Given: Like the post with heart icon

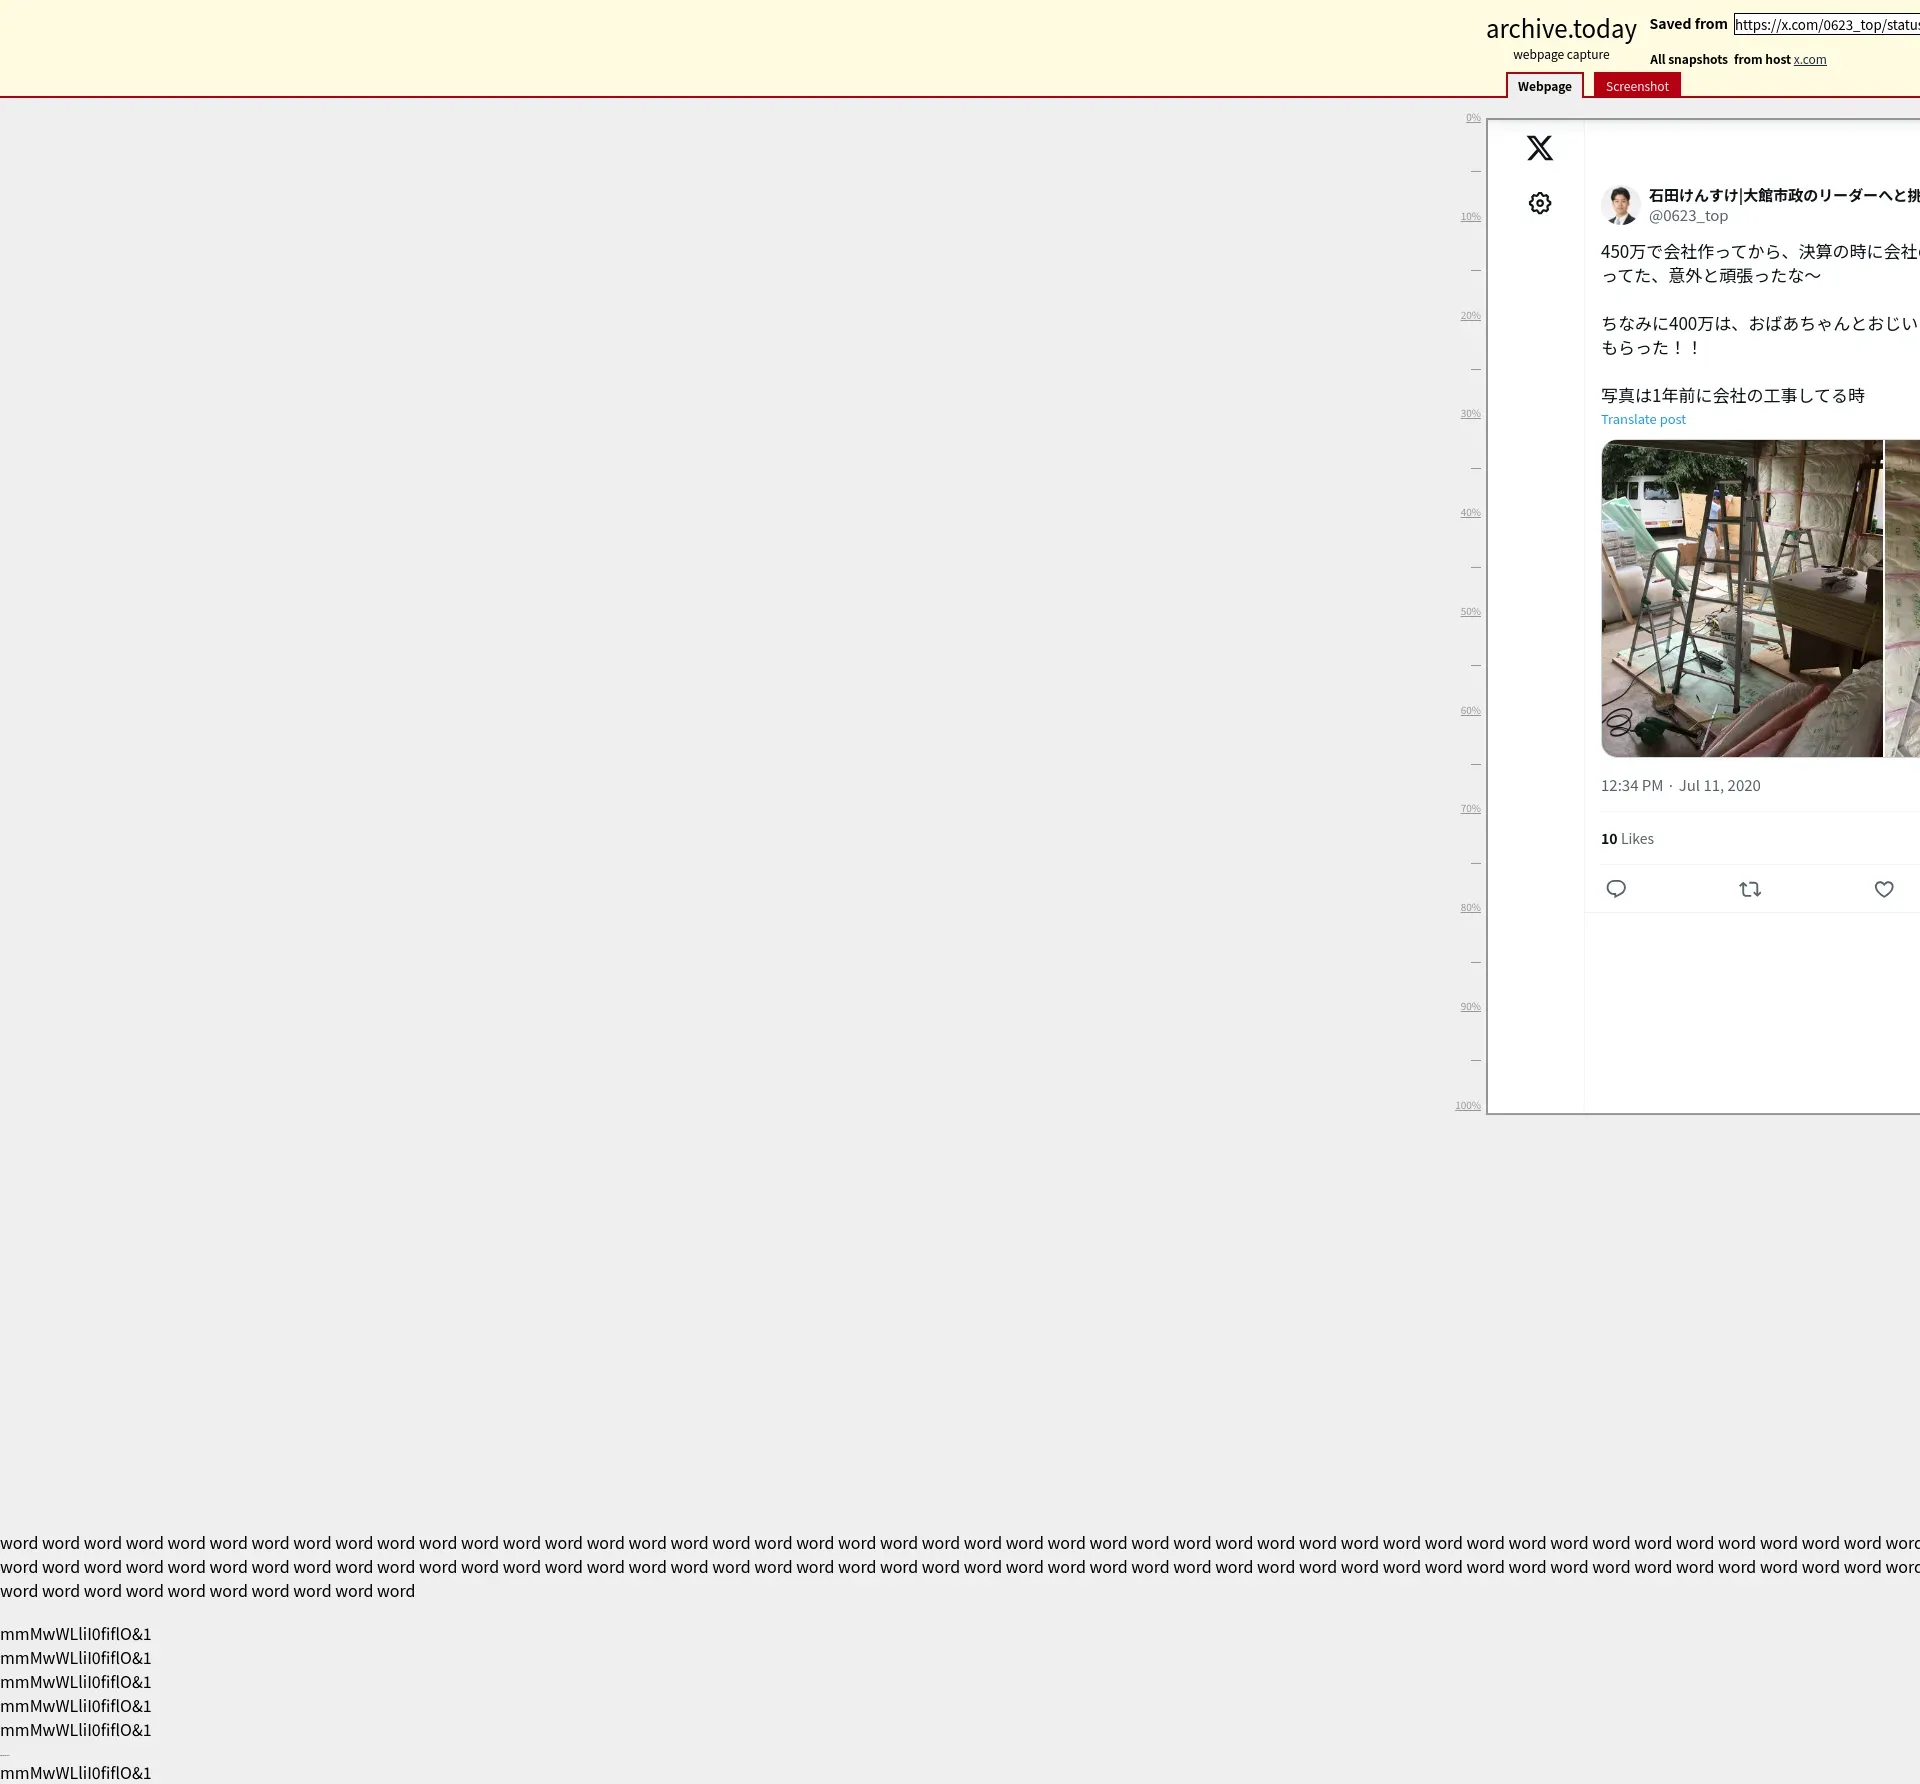Looking at the screenshot, I should point(1883,889).
